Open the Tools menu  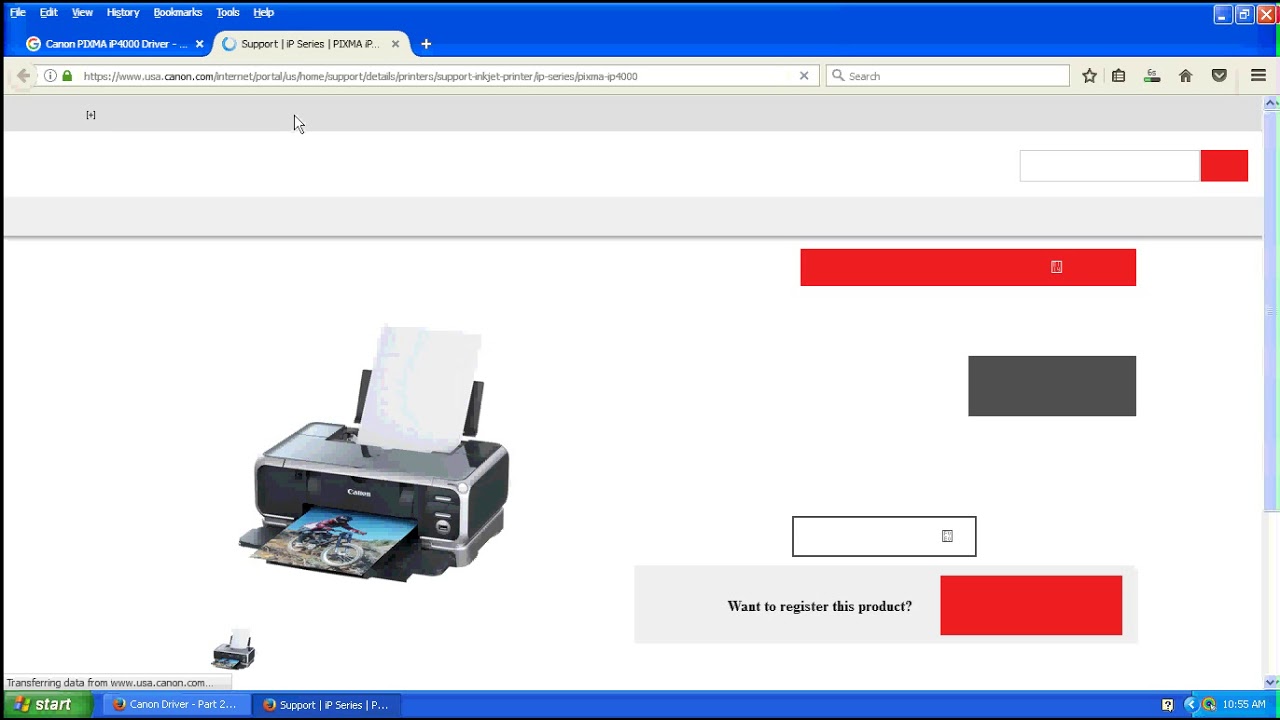[x=228, y=12]
